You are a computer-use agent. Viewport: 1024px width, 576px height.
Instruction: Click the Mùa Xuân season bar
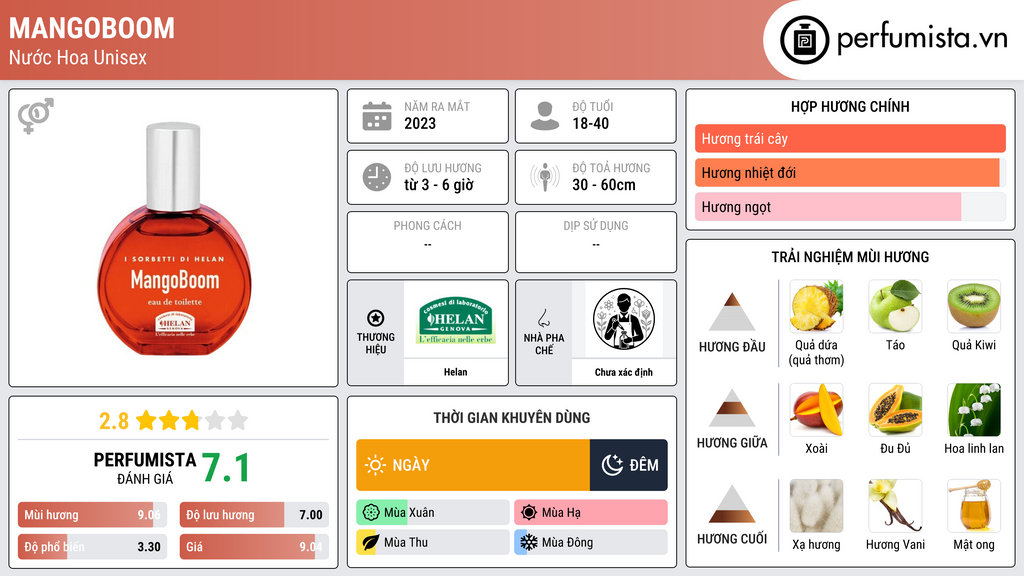pyautogui.click(x=433, y=513)
